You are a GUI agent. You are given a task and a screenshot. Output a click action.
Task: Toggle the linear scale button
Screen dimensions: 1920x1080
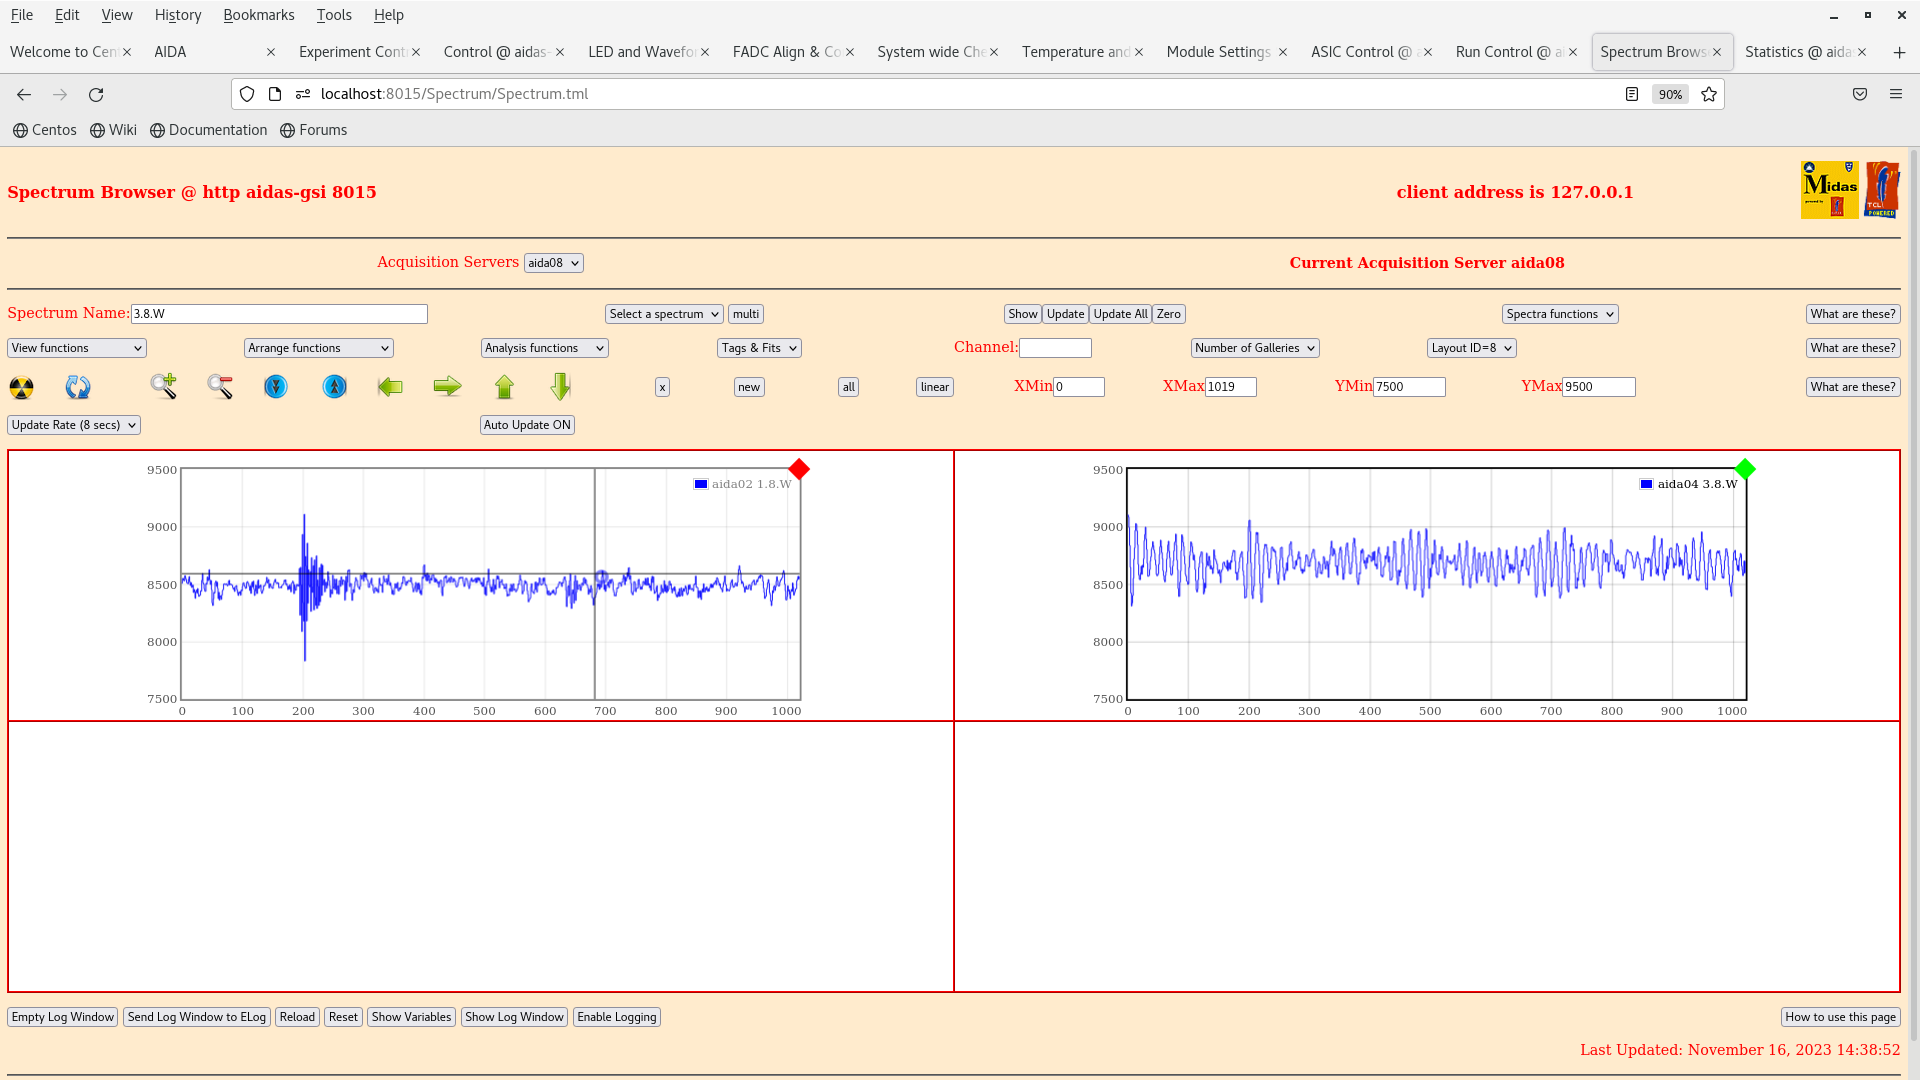934,387
